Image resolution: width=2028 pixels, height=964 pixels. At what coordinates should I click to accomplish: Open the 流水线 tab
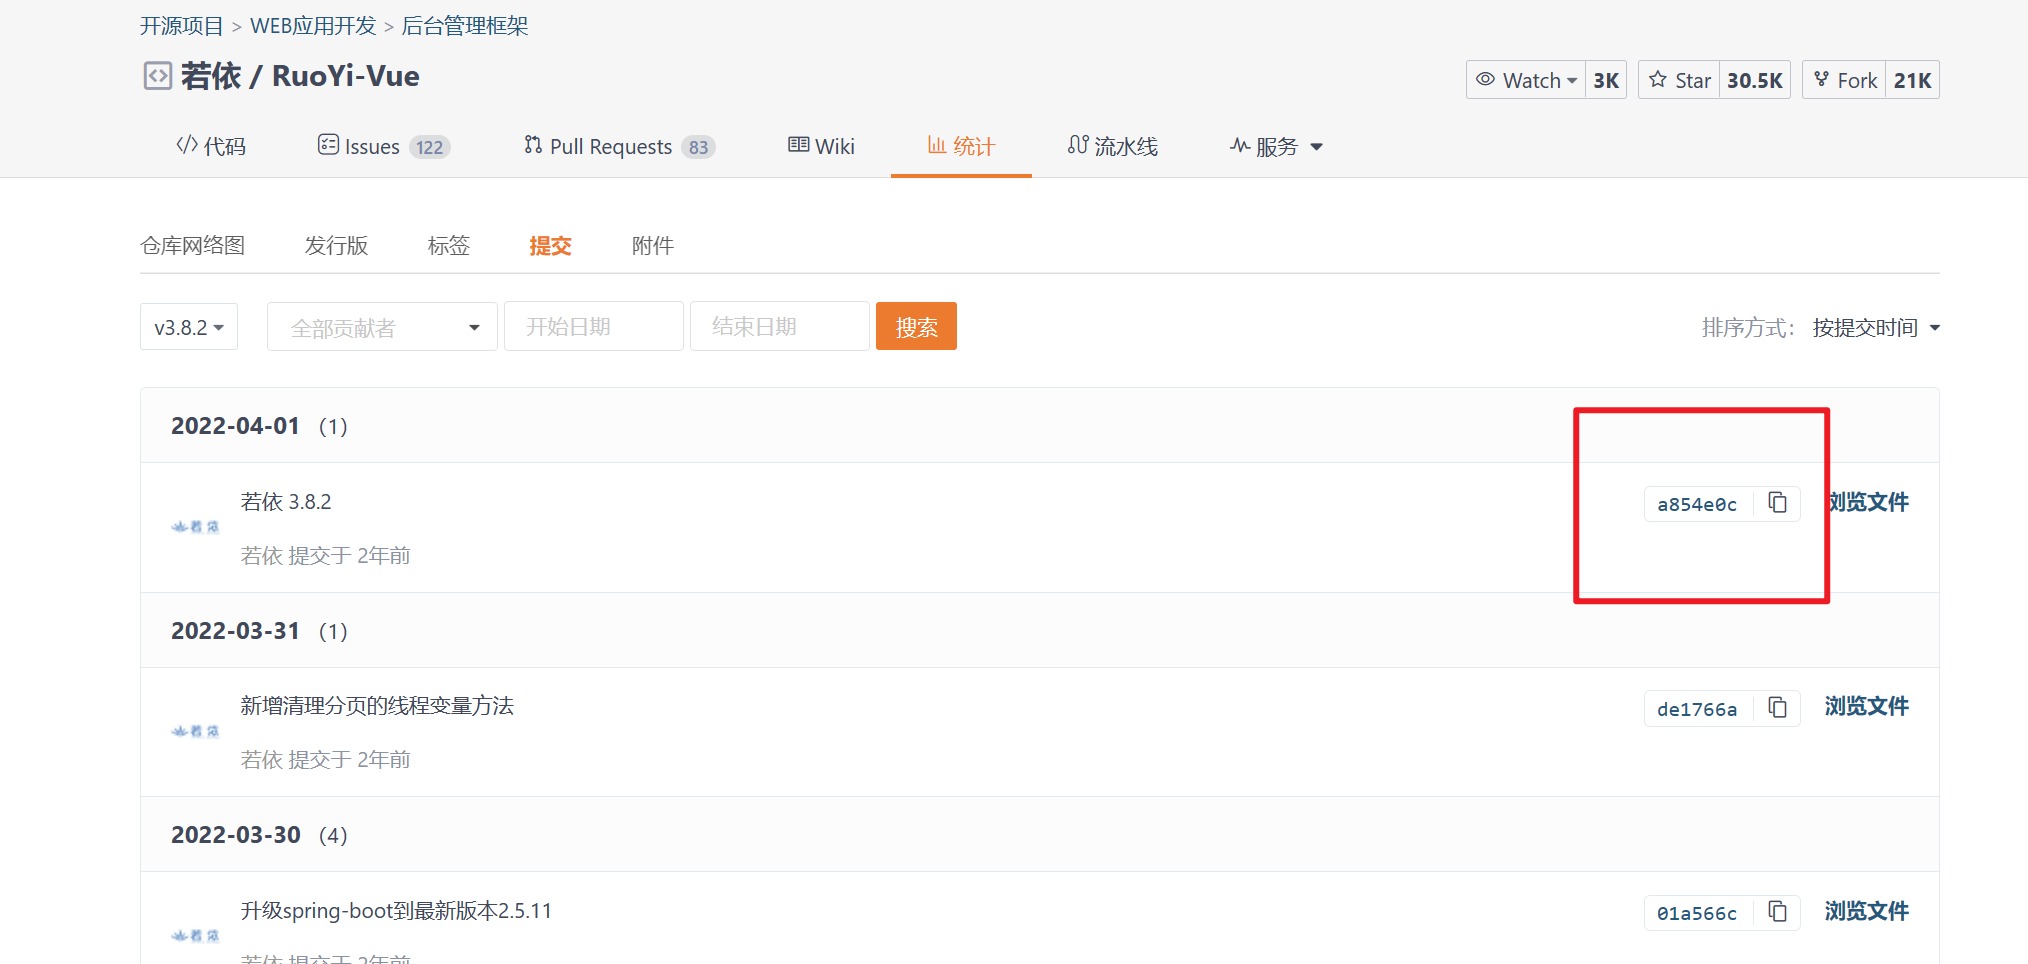[x=1112, y=146]
